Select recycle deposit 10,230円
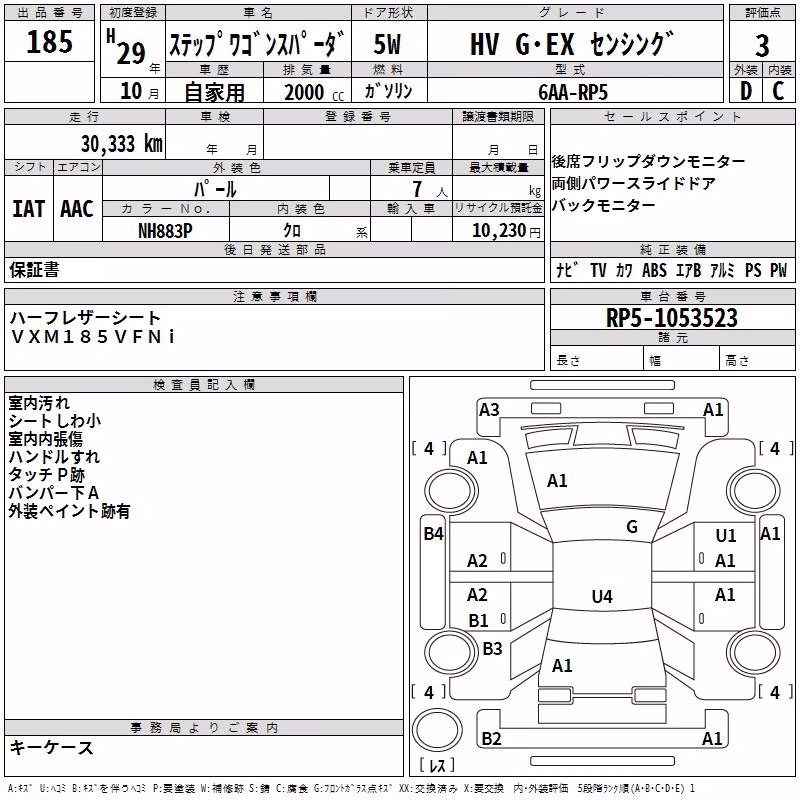 506,231
